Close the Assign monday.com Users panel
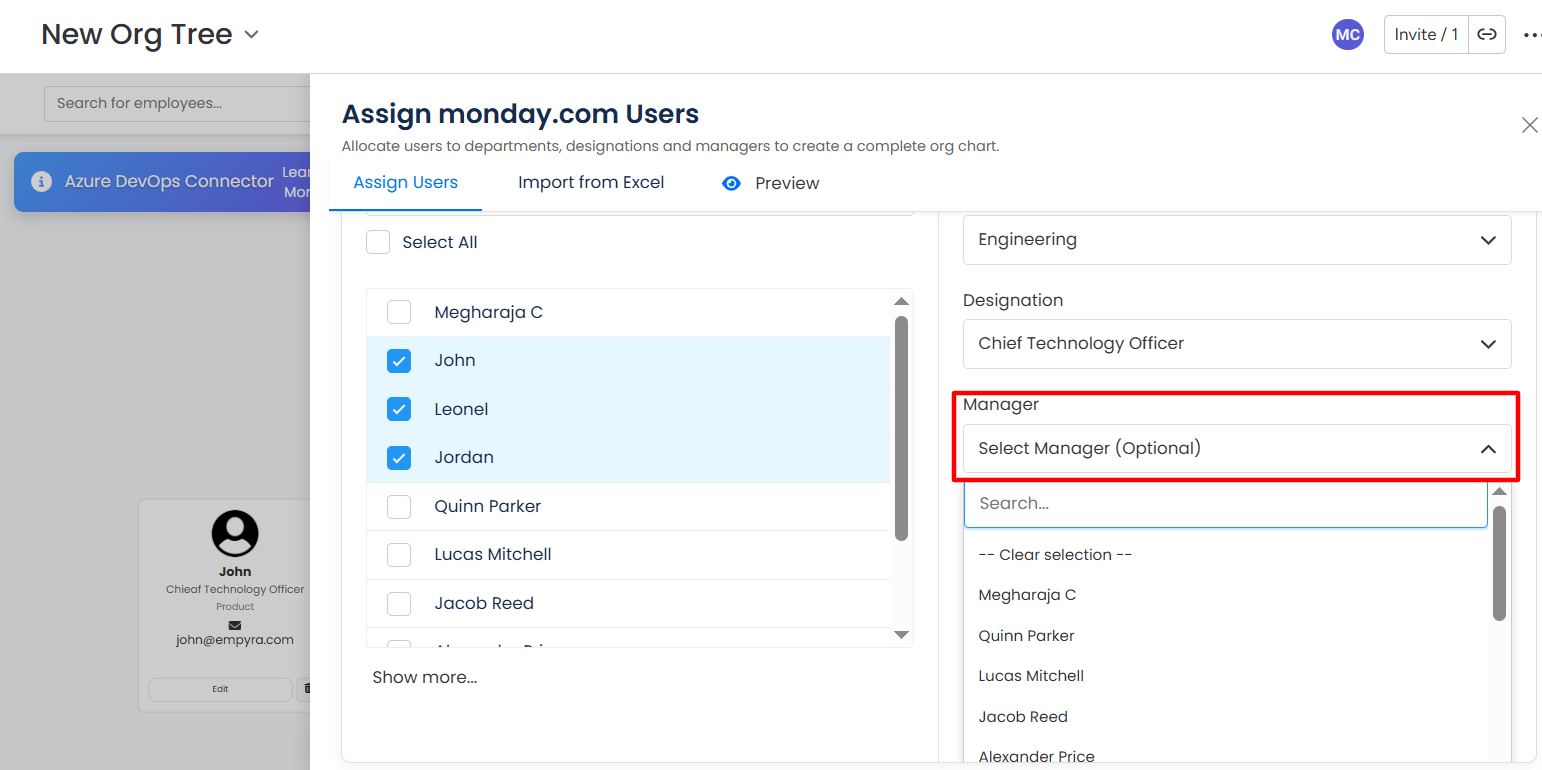The width and height of the screenshot is (1542, 770). 1529,125
